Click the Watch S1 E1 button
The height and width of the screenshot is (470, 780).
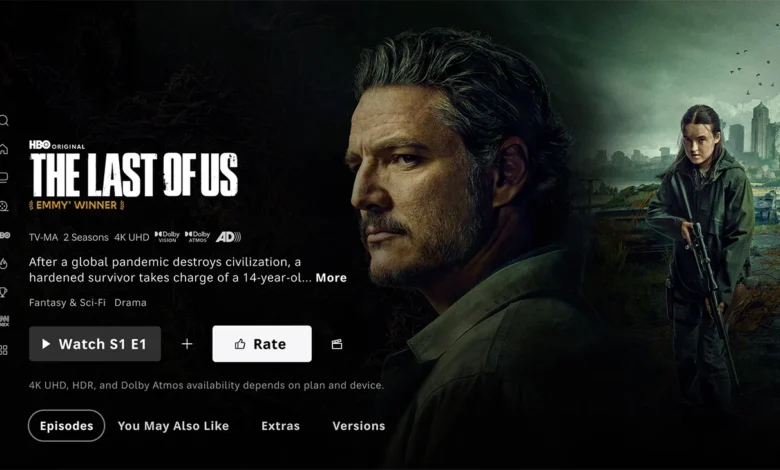pos(95,344)
